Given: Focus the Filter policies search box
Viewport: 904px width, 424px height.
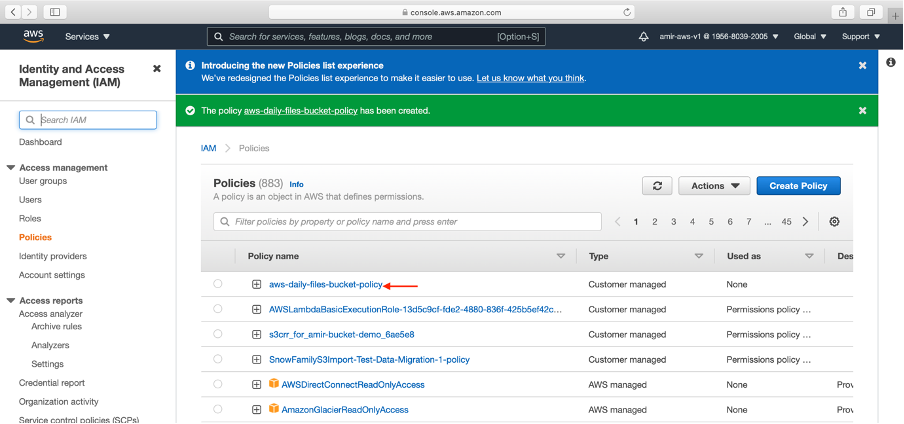Looking at the screenshot, I should 407,222.
